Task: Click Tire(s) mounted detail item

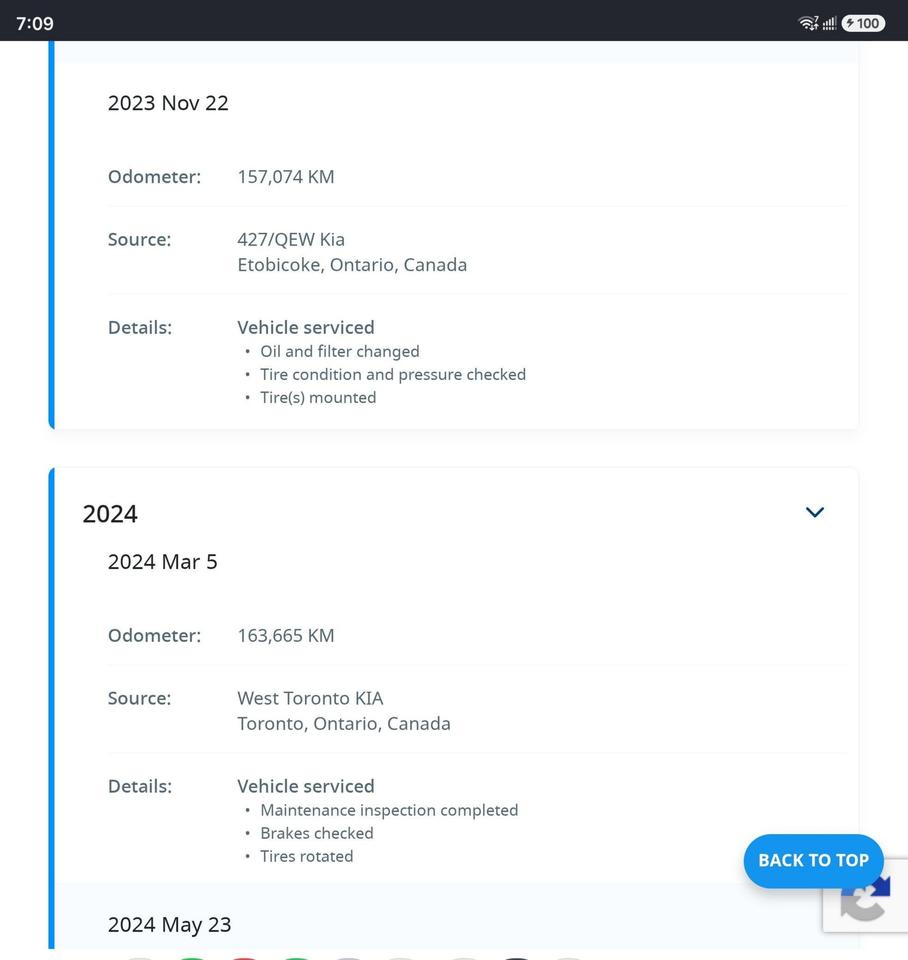Action: point(318,397)
